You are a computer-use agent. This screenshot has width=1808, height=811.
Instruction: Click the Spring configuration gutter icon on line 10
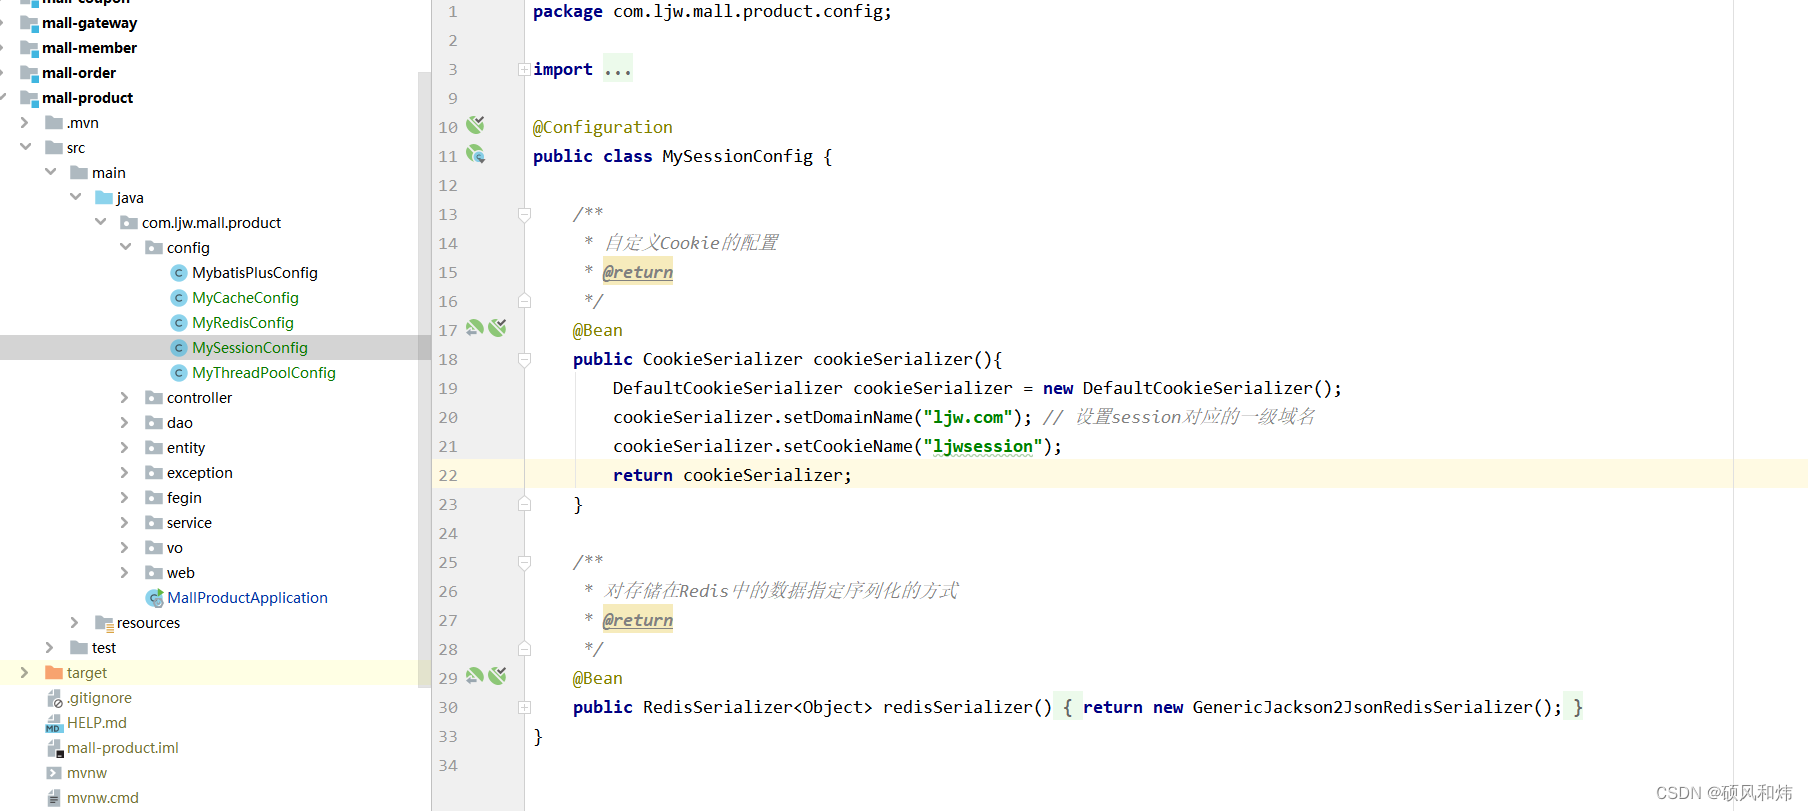pos(476,125)
